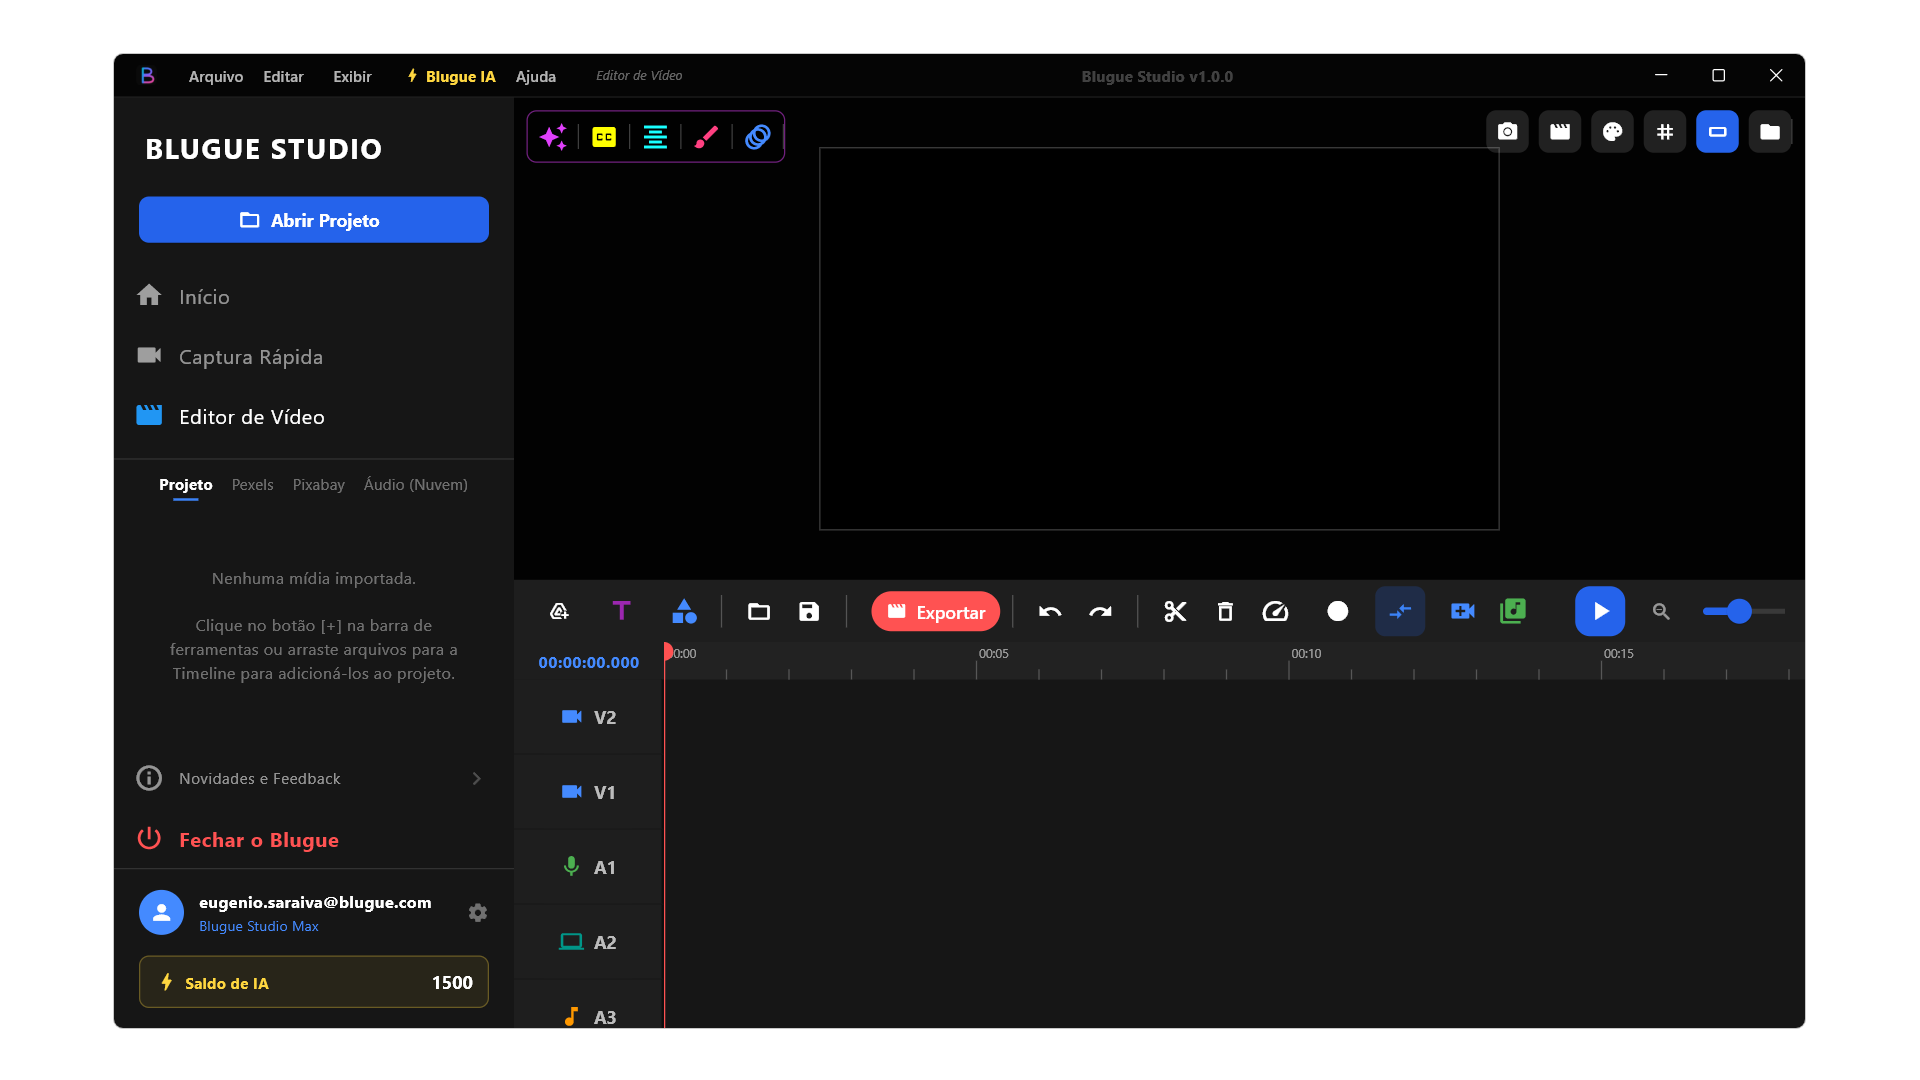Screen dimensions: 1920x1080
Task: Toggle the grid hash overlay
Action: tap(1665, 132)
